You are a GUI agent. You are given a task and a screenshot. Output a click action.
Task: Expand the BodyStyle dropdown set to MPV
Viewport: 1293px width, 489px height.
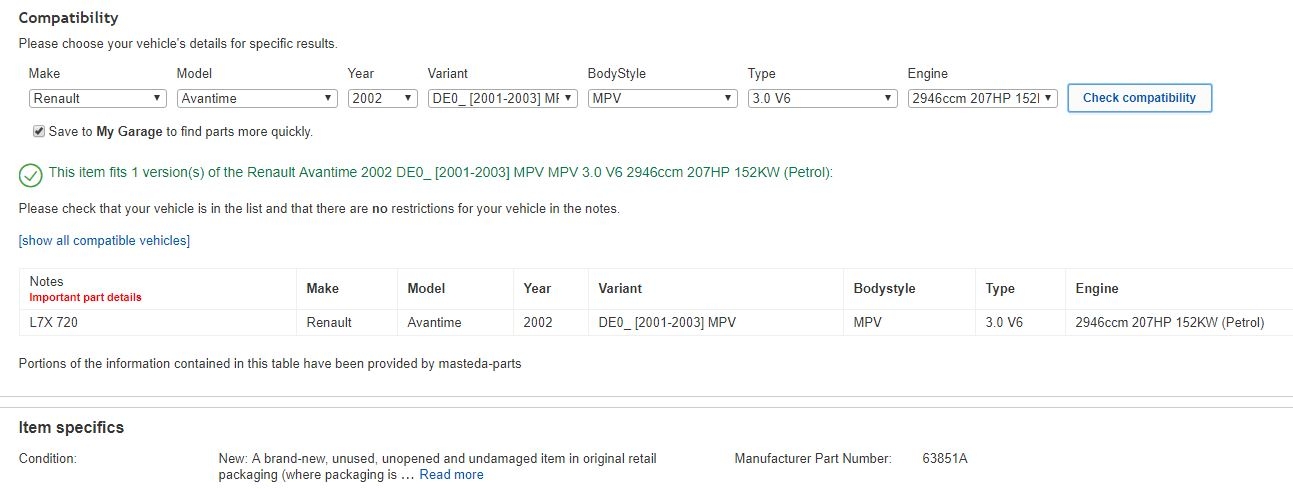point(662,98)
